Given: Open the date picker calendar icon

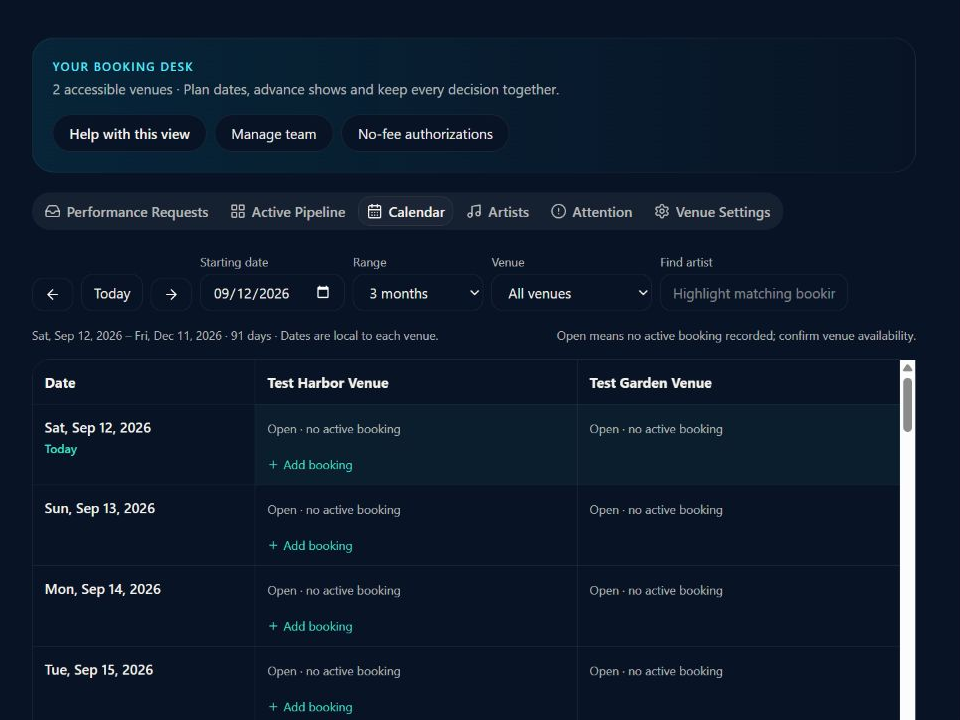Looking at the screenshot, I should pos(323,293).
